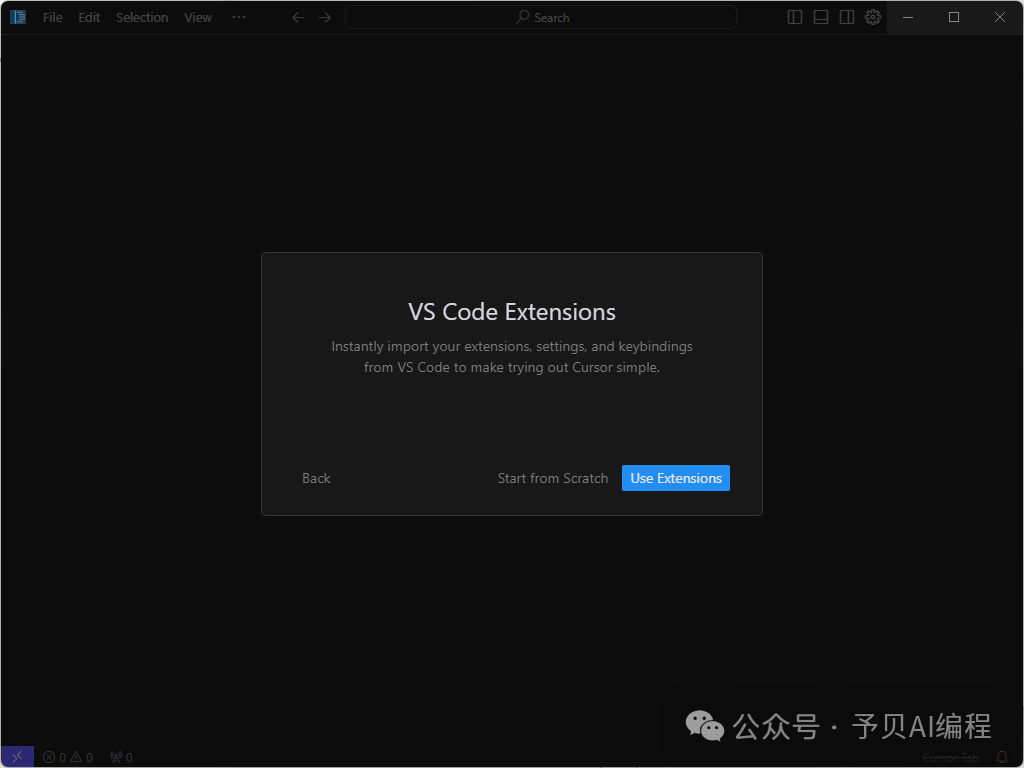Open the remote window indicator
Viewport: 1024px width, 768px height.
pos(18,756)
